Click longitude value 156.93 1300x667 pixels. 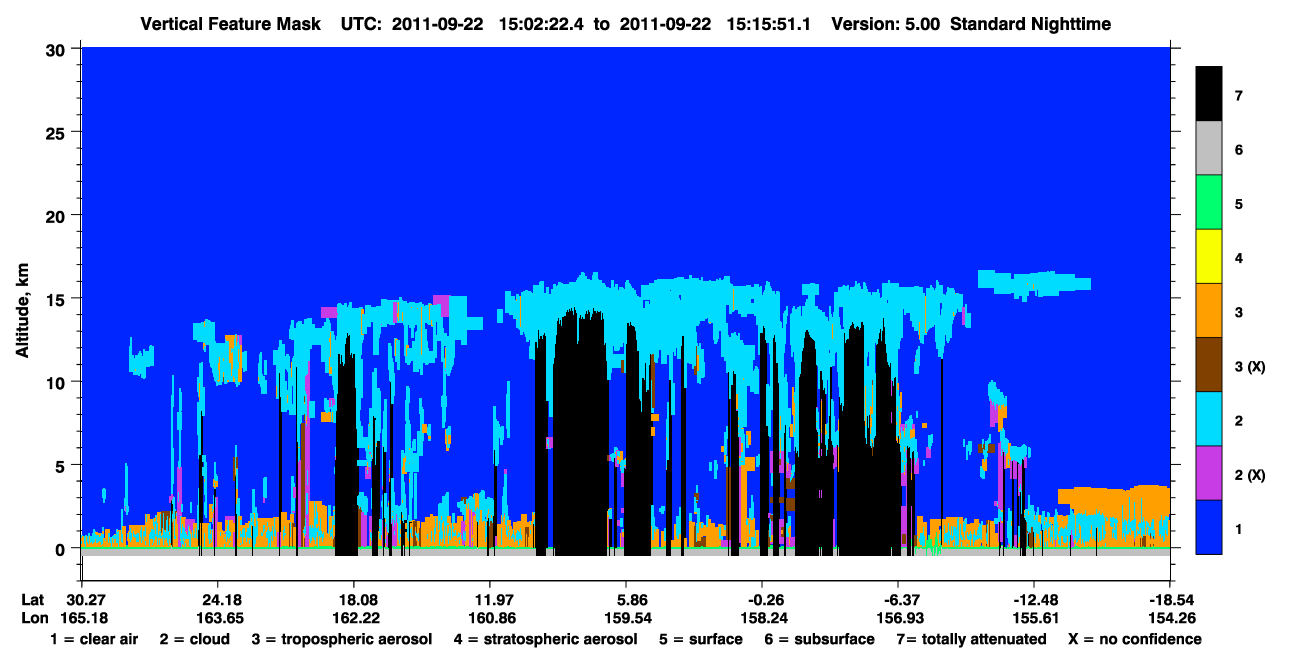898,617
